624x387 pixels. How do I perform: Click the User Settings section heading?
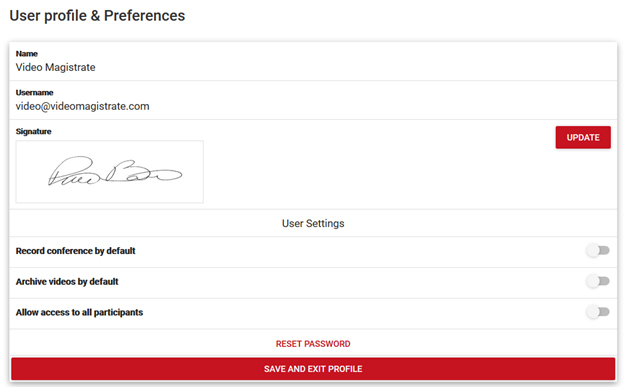click(313, 223)
